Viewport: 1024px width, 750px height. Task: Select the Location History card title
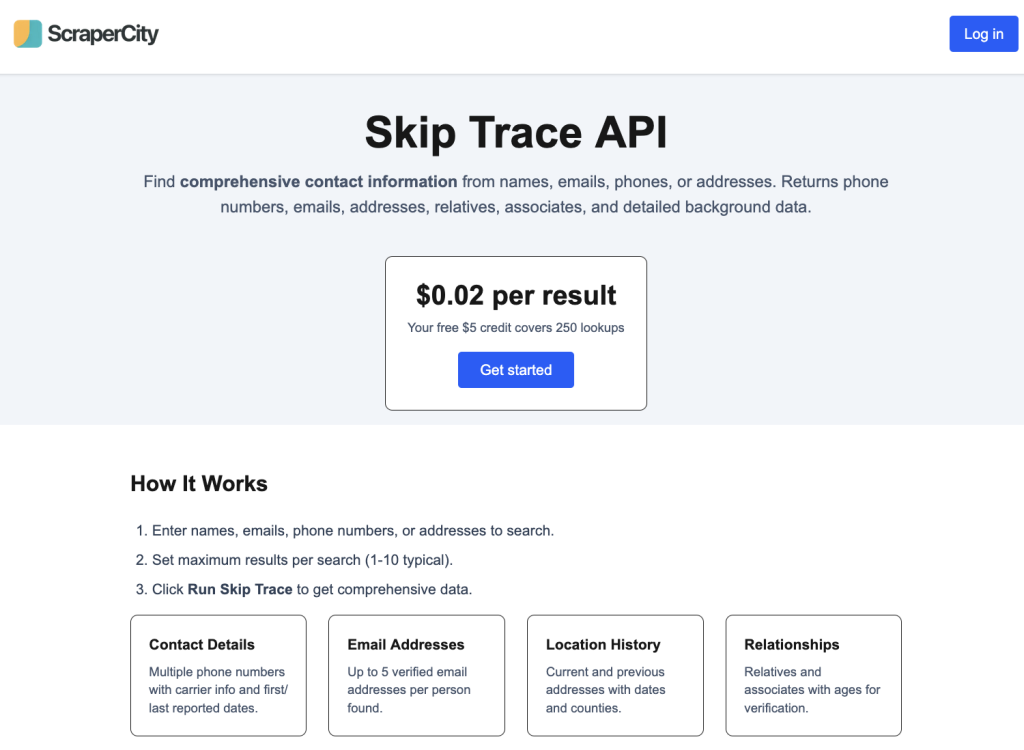(603, 645)
